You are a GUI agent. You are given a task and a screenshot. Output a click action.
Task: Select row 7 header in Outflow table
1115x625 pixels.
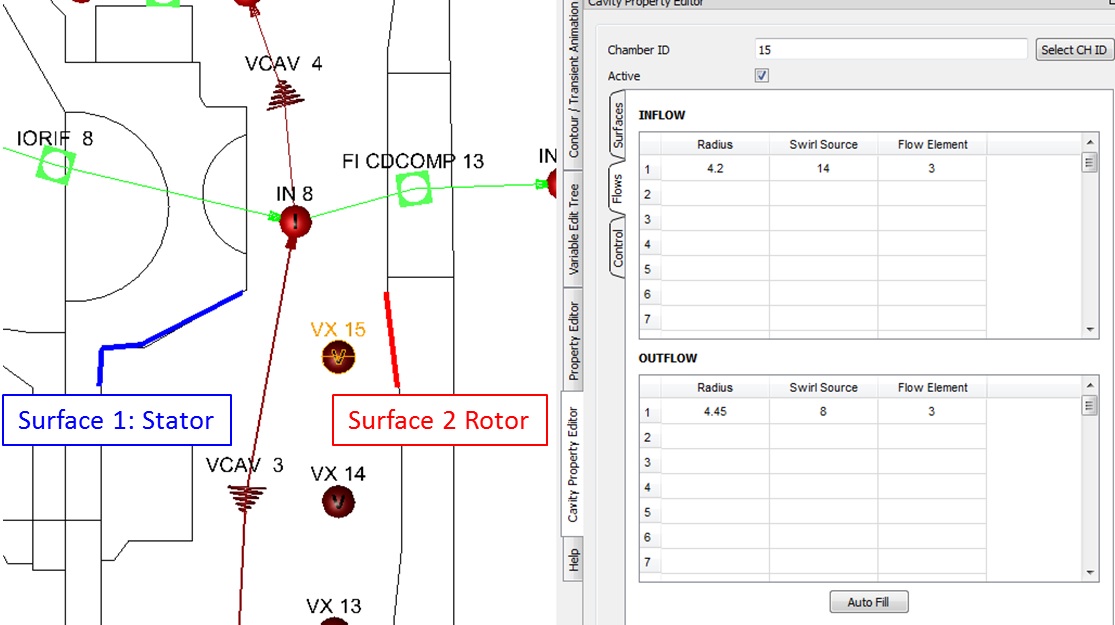[x=650, y=562]
